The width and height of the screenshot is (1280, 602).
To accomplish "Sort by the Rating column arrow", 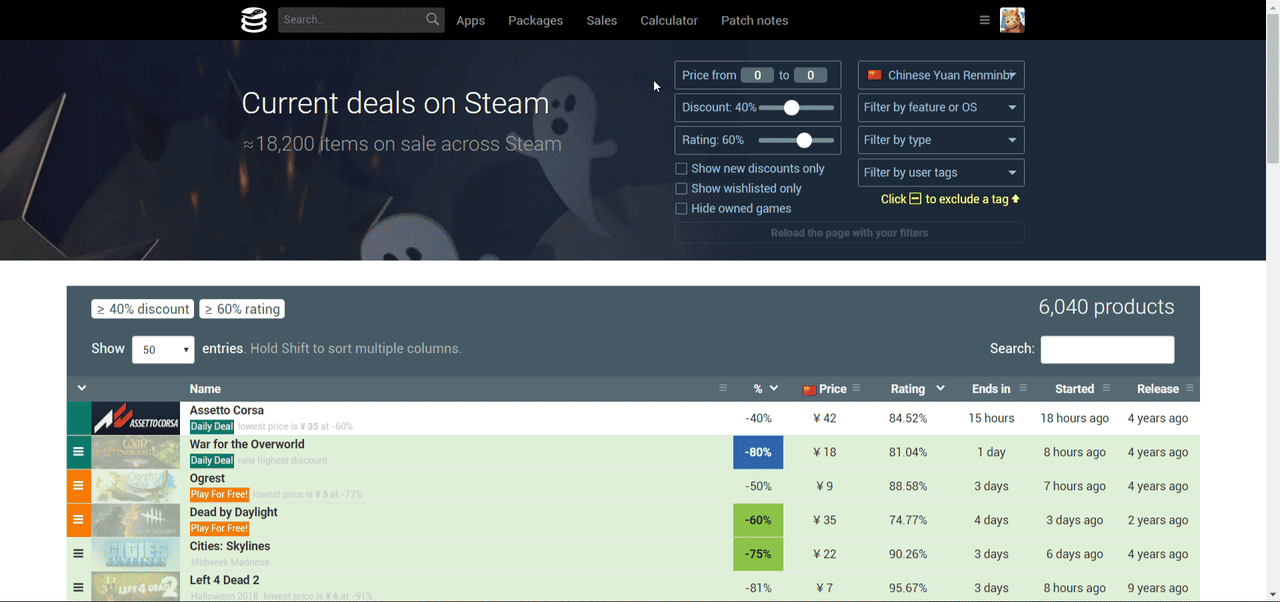I will click(x=941, y=388).
